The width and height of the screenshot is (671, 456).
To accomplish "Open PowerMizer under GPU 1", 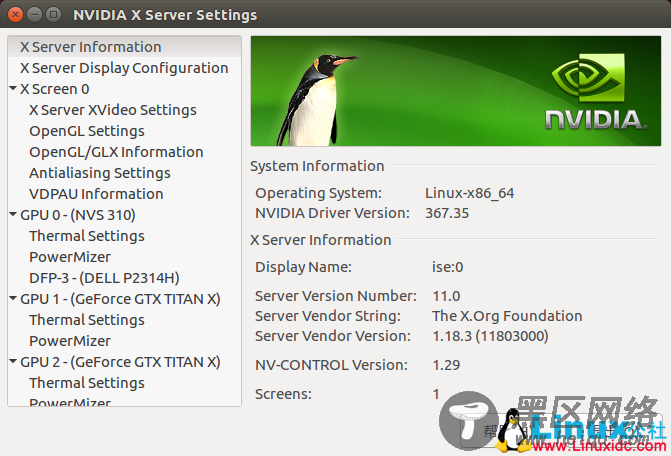I will [70, 341].
